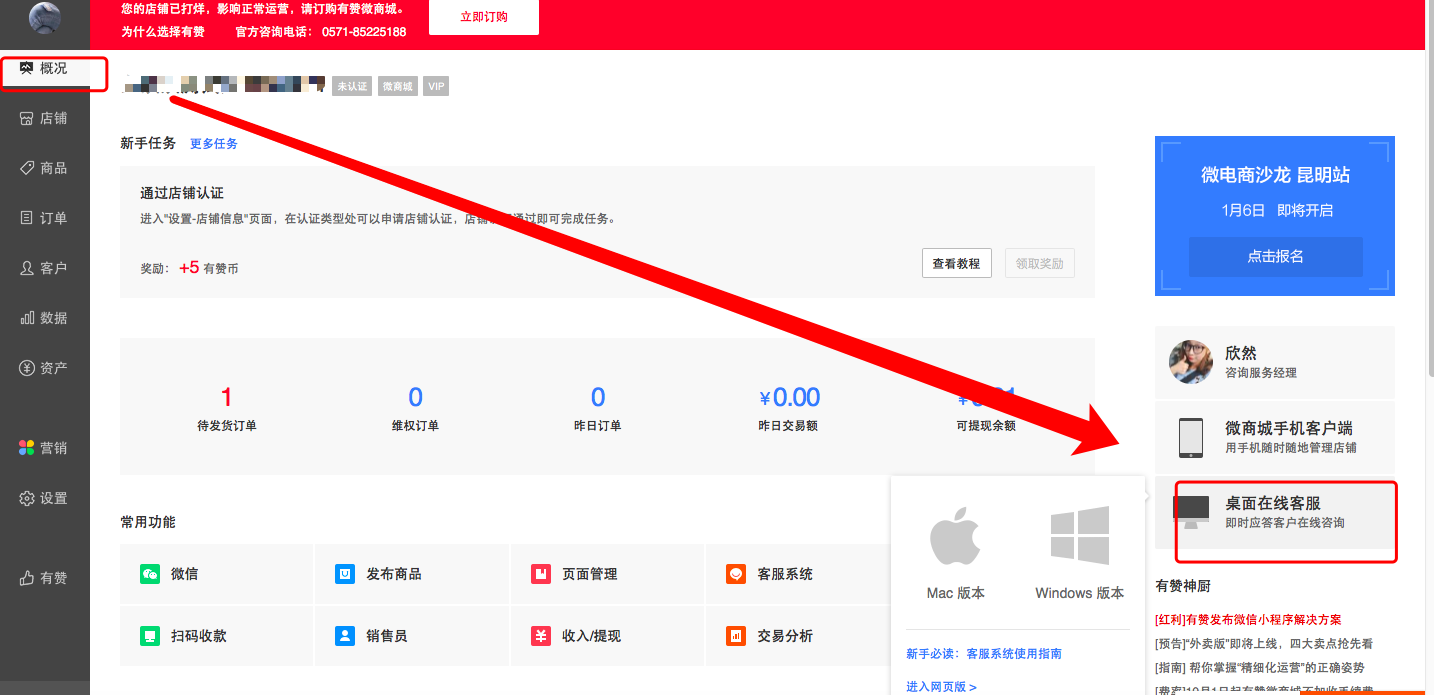Click the 微电商沙龙 昆明站 banner title

tap(1275, 175)
